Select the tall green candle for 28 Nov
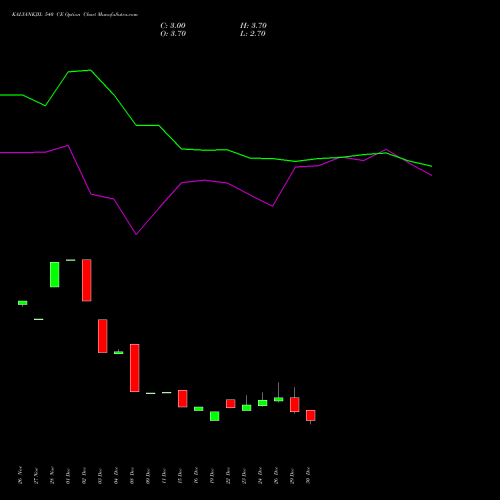The height and width of the screenshot is (500, 500). [x=55, y=274]
